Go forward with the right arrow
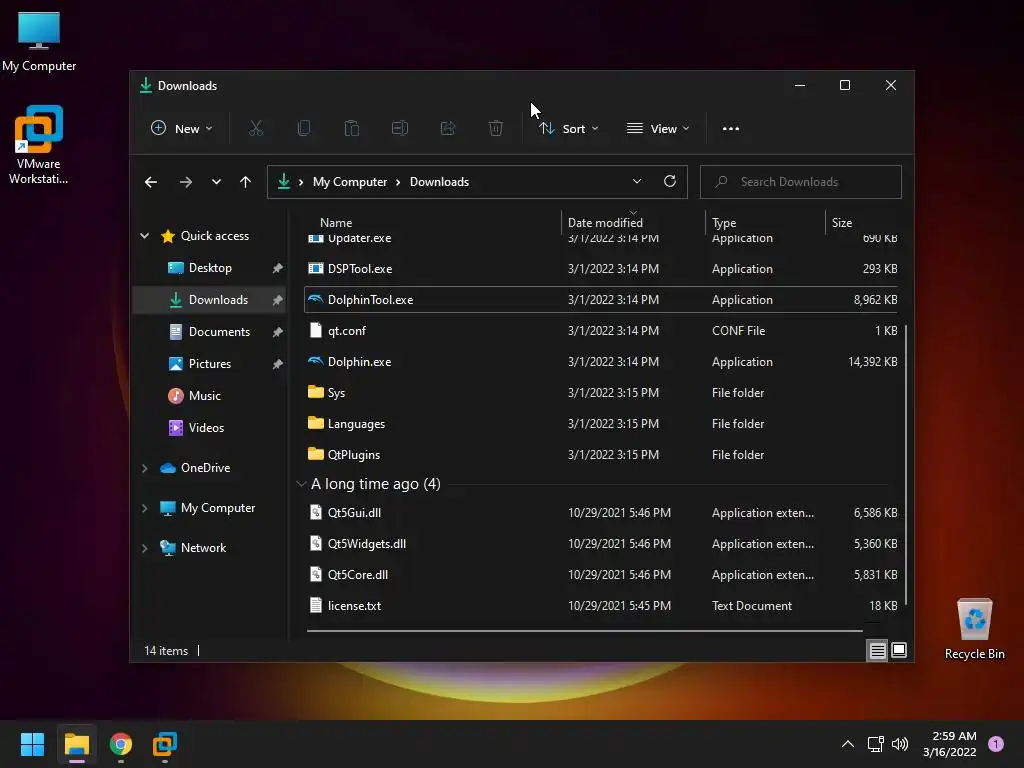The width and height of the screenshot is (1024, 768). (x=186, y=182)
